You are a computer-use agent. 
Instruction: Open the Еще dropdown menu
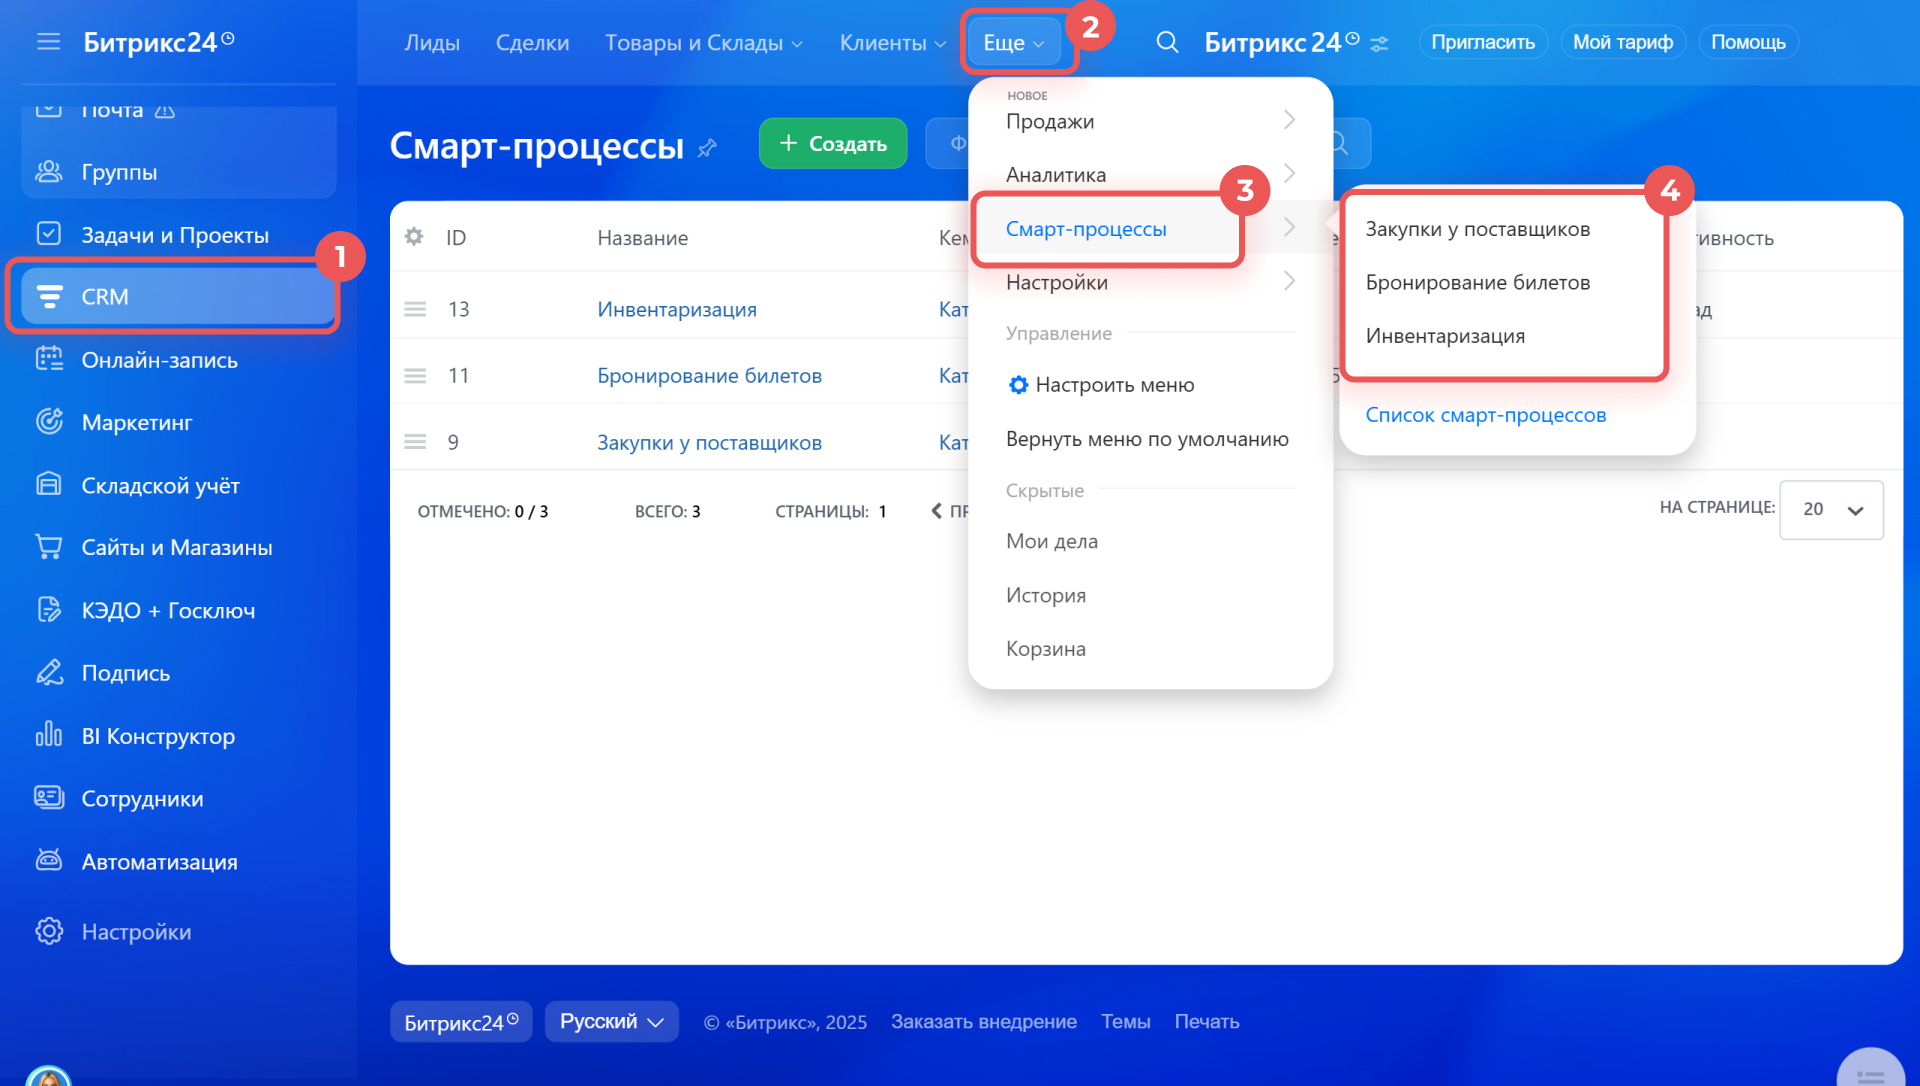(1013, 42)
